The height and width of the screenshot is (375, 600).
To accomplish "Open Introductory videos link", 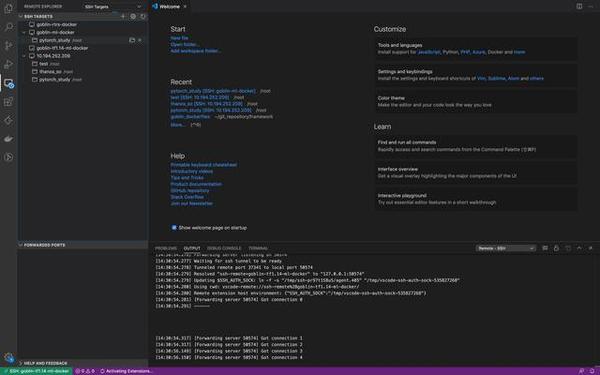I will 192,171.
